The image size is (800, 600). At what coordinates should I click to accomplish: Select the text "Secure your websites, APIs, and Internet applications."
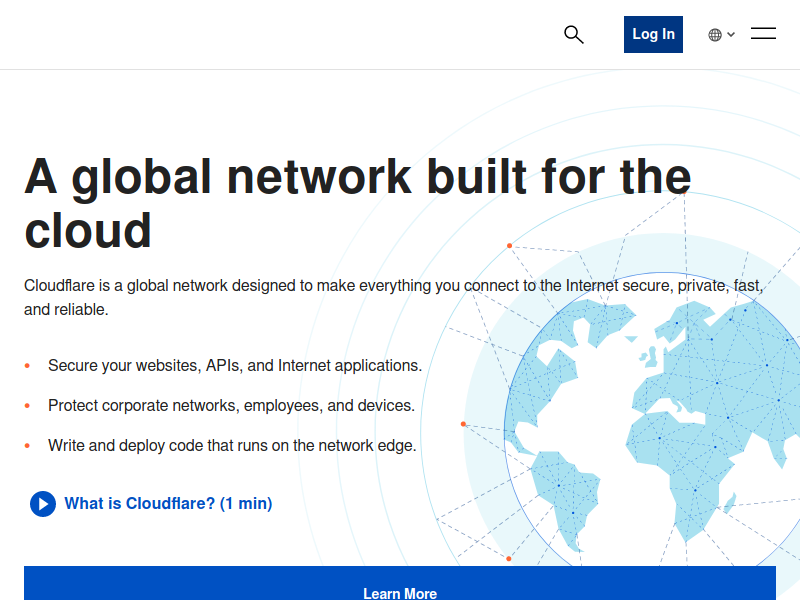click(x=235, y=365)
